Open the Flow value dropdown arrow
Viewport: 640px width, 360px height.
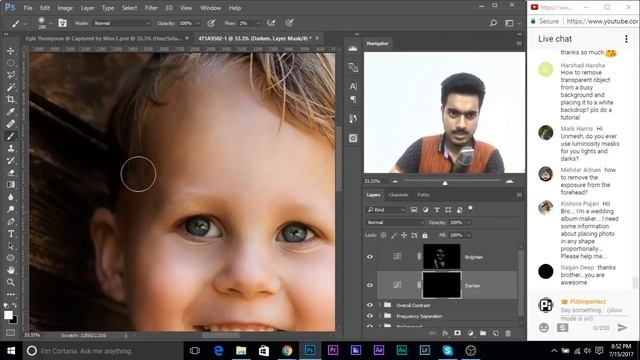tap(257, 23)
